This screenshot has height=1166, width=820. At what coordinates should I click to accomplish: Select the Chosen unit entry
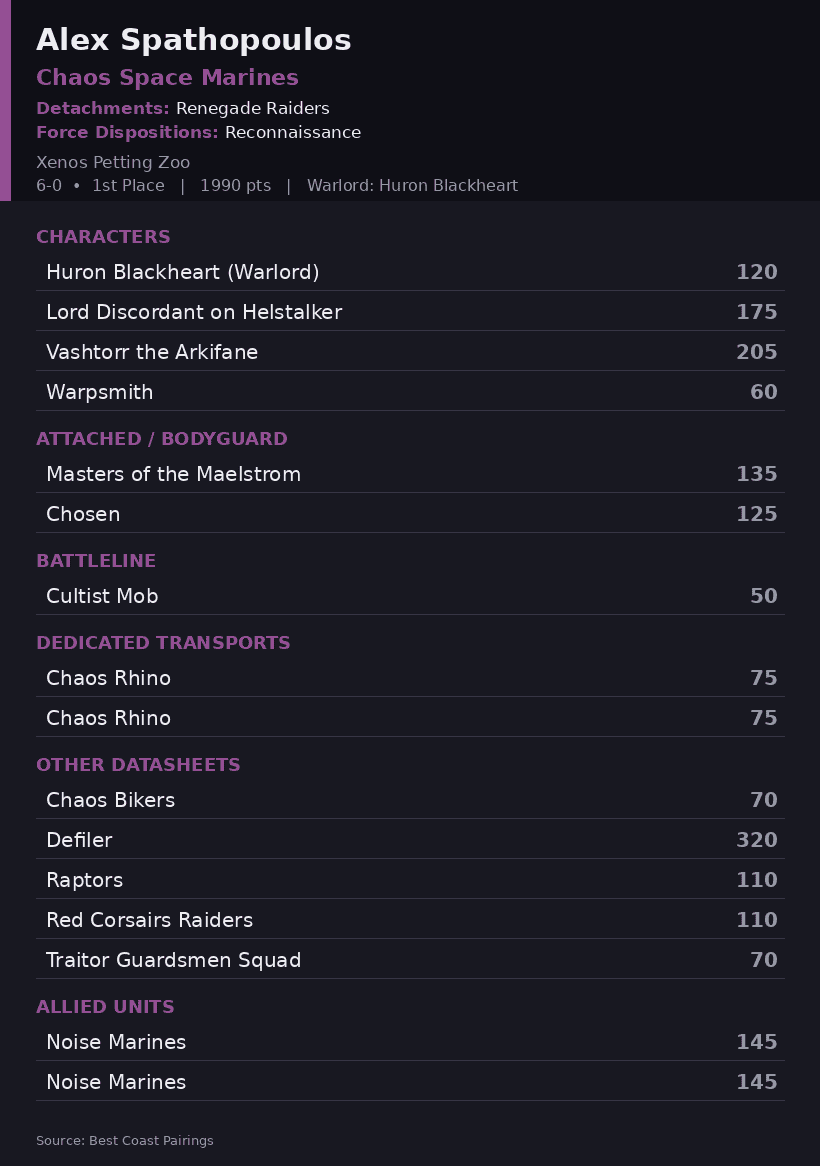coord(410,514)
